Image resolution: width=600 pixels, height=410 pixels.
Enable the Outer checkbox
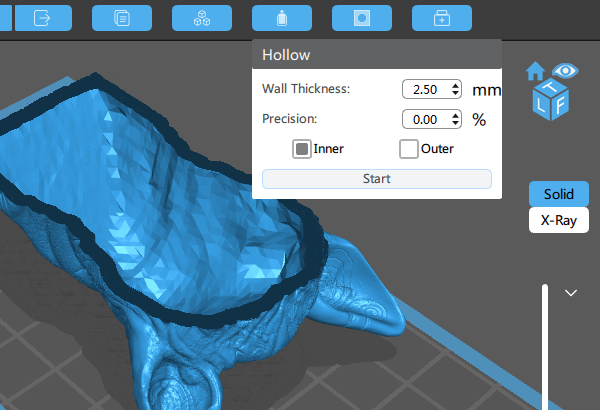point(408,149)
